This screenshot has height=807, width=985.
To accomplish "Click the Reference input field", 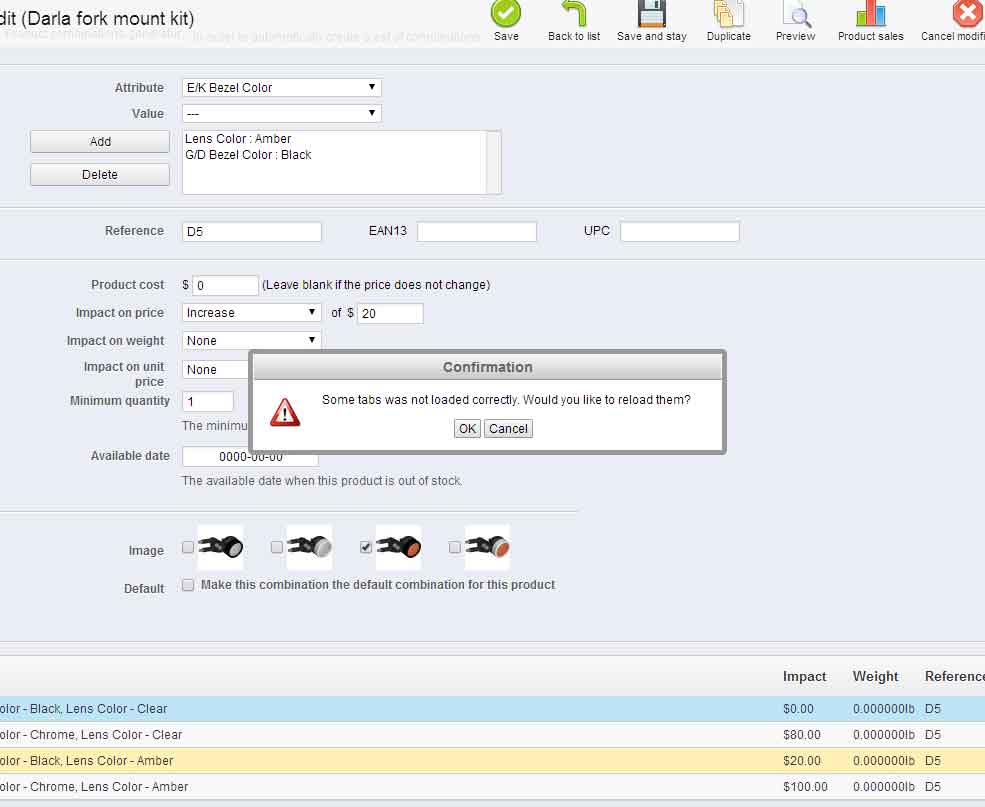I will point(252,231).
